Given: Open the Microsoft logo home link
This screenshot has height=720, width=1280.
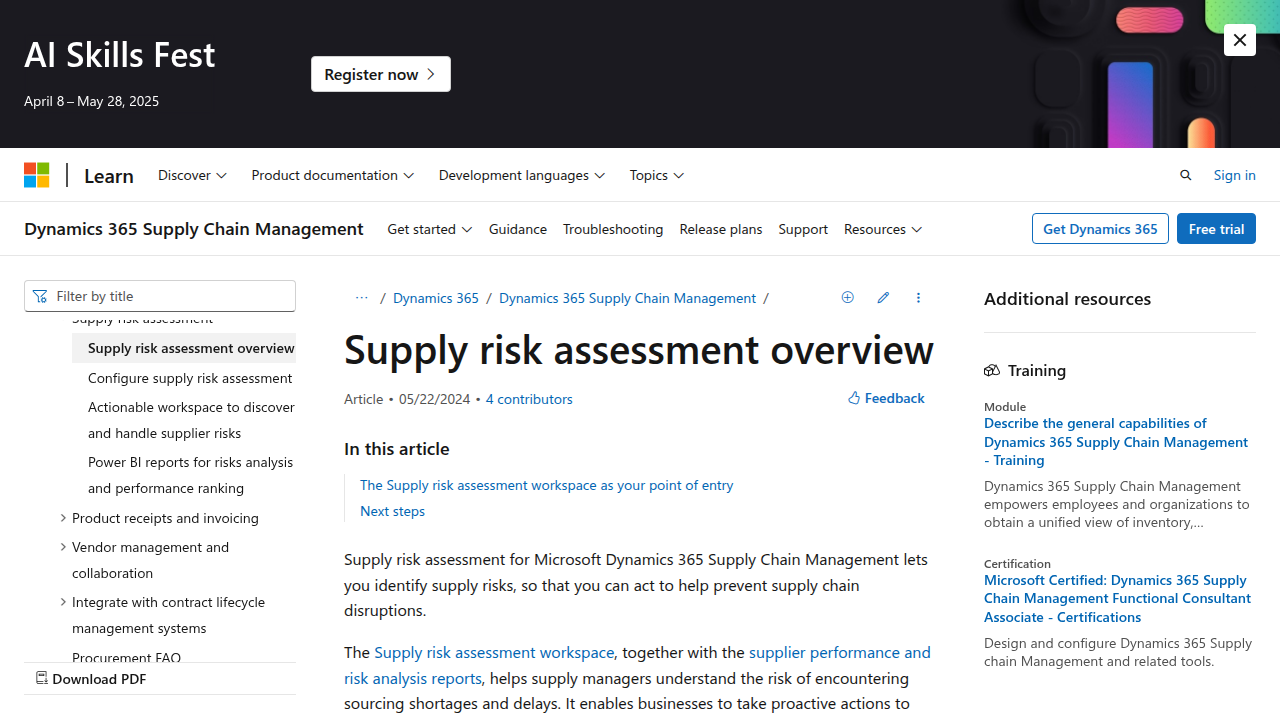Looking at the screenshot, I should (x=37, y=175).
